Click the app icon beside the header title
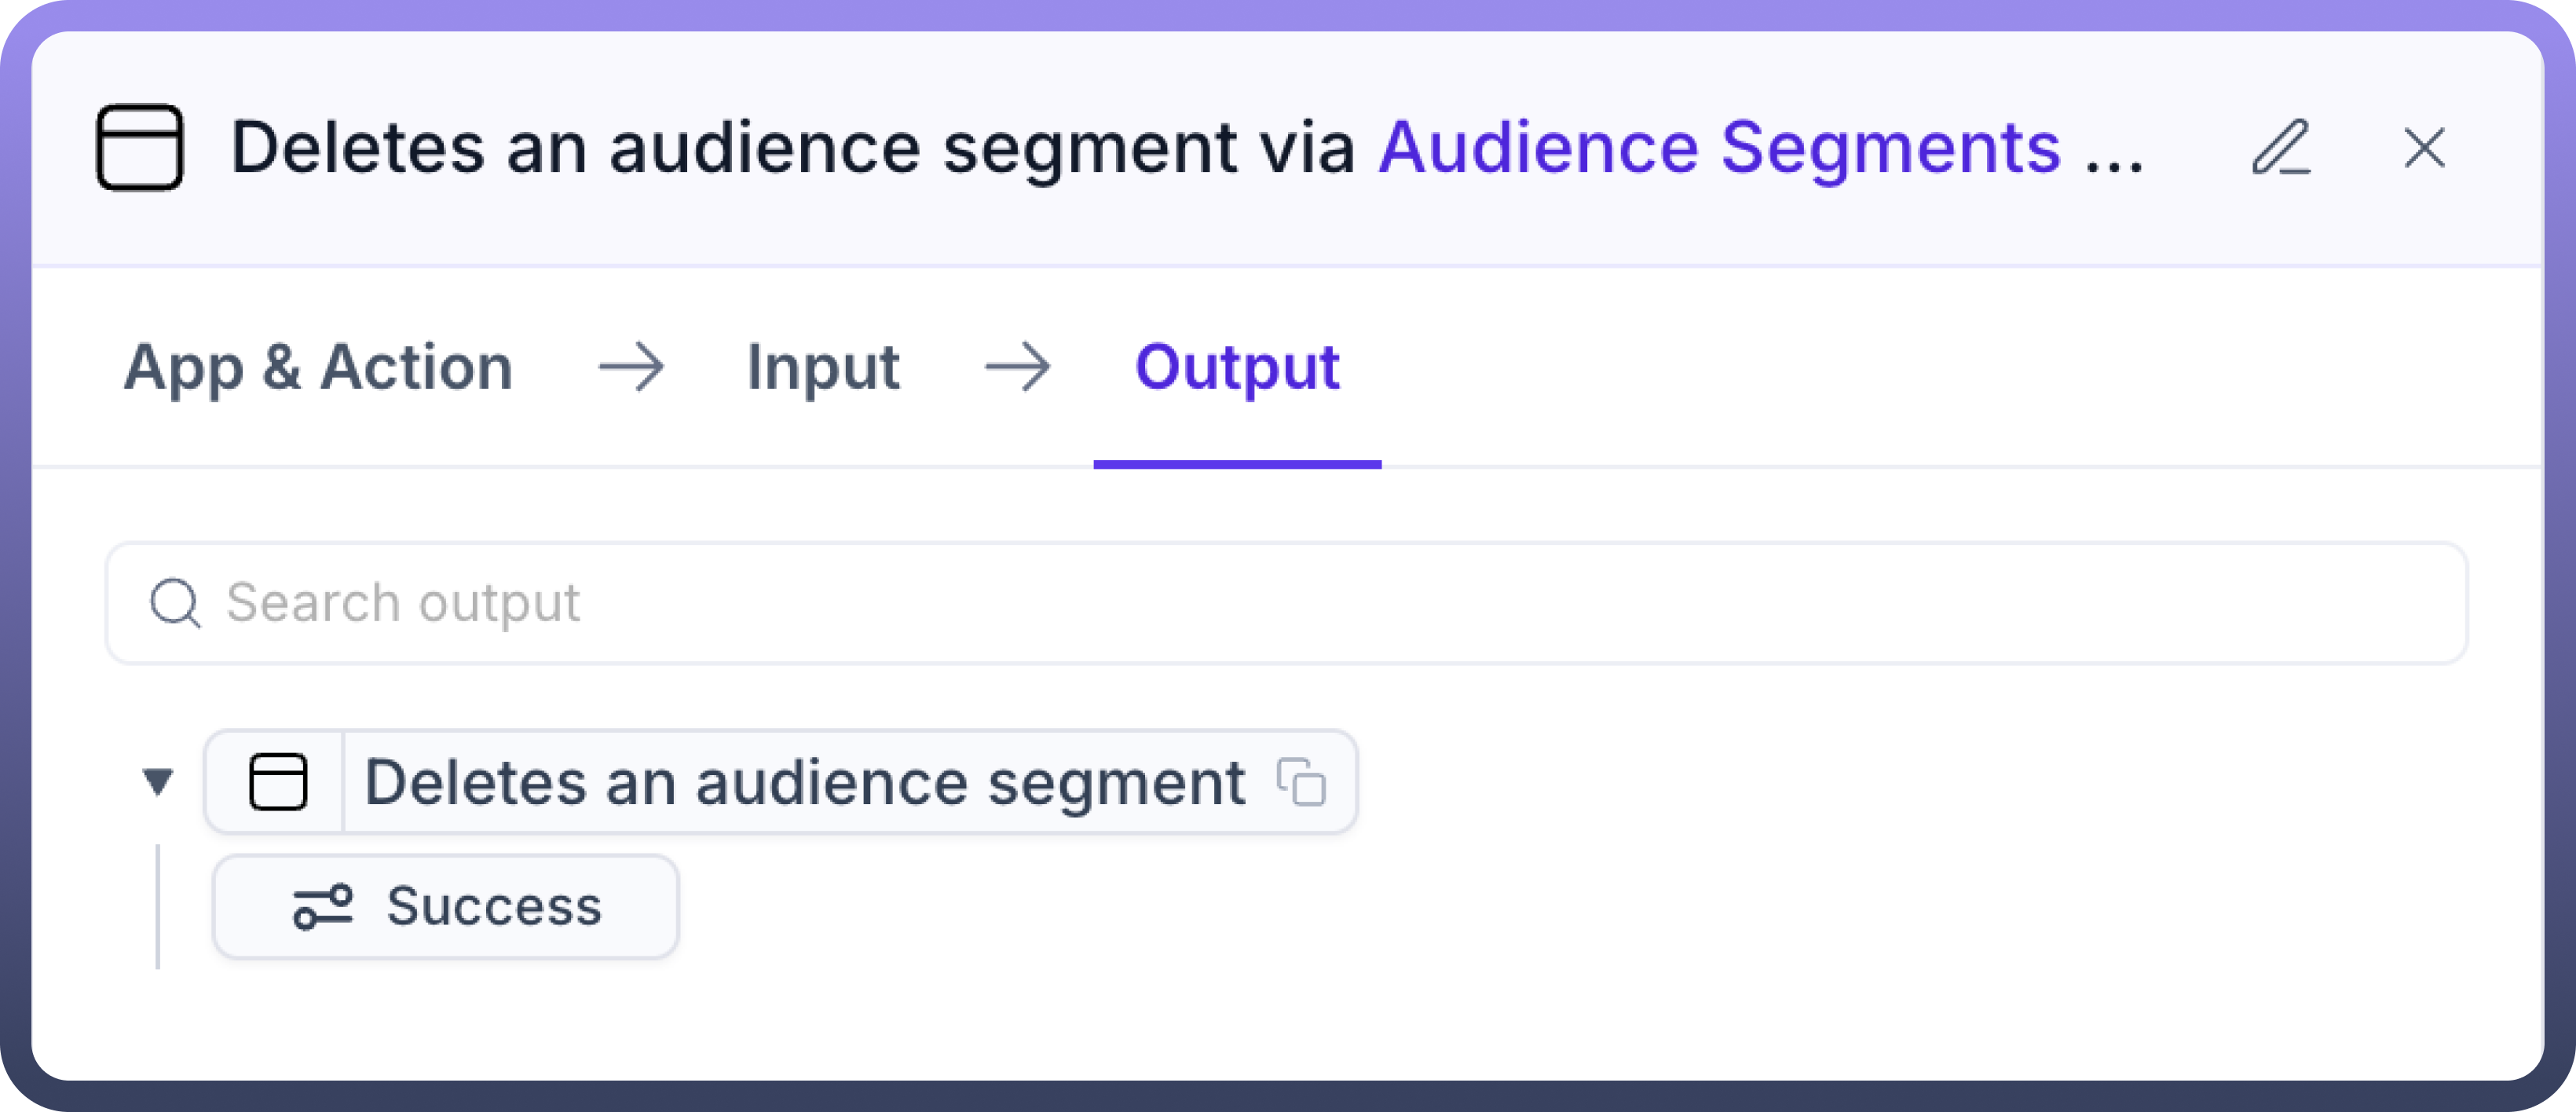 (x=140, y=148)
